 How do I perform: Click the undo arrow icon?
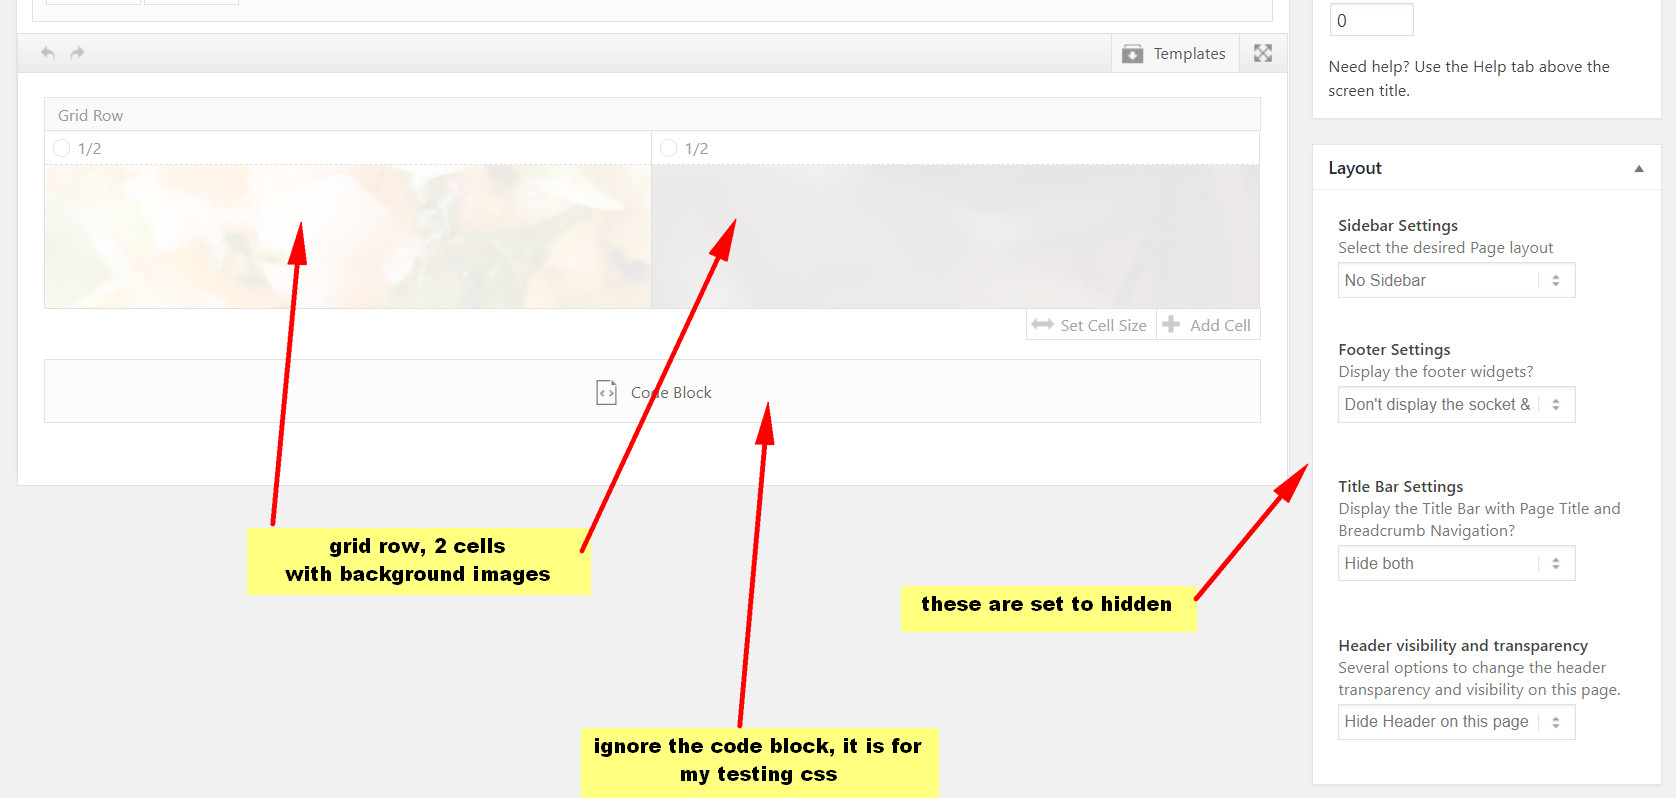(x=48, y=53)
